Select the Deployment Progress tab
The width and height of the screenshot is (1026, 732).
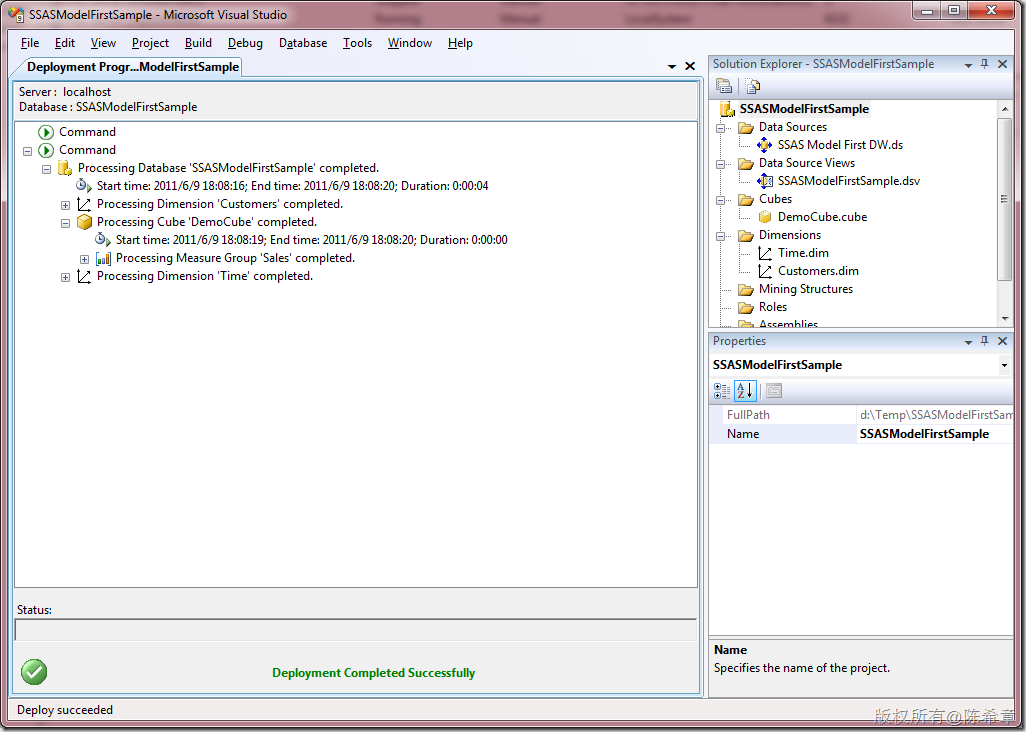tap(133, 67)
